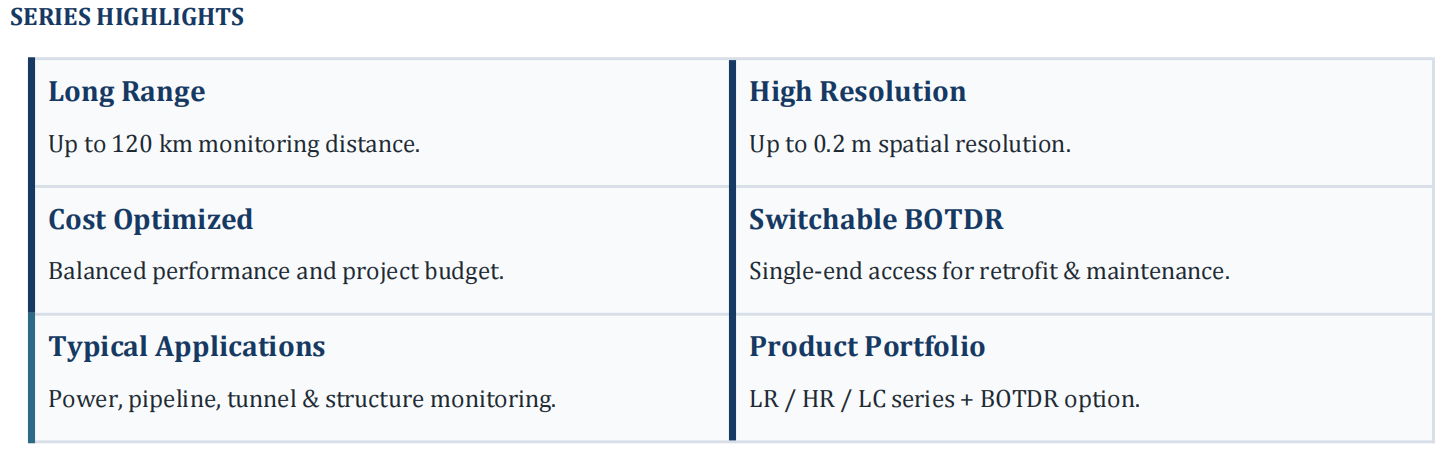The width and height of the screenshot is (1440, 449).
Task: Select the Typical Applications heading
Action: pyautogui.click(x=187, y=347)
